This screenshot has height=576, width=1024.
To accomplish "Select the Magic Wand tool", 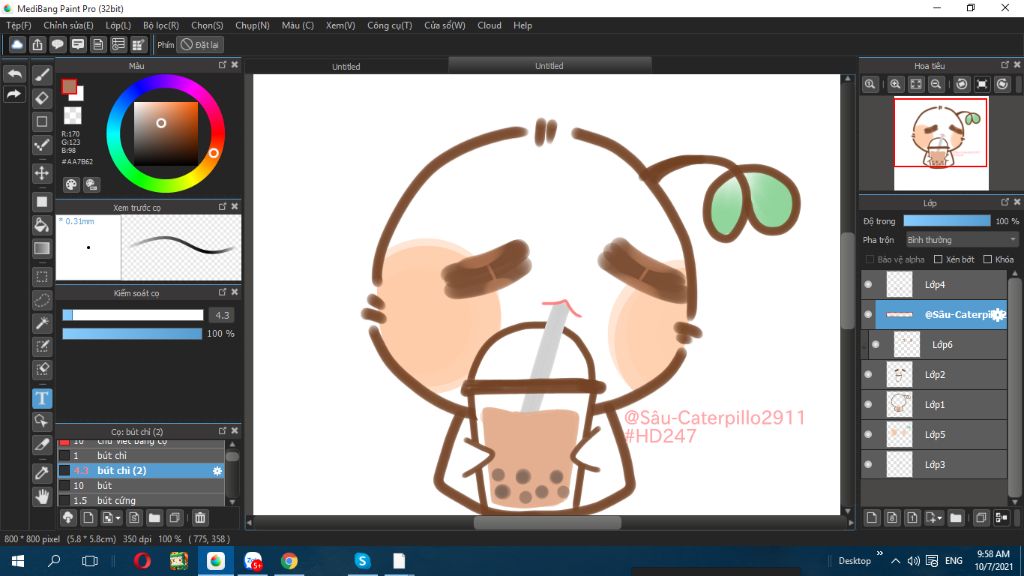I will [x=42, y=323].
